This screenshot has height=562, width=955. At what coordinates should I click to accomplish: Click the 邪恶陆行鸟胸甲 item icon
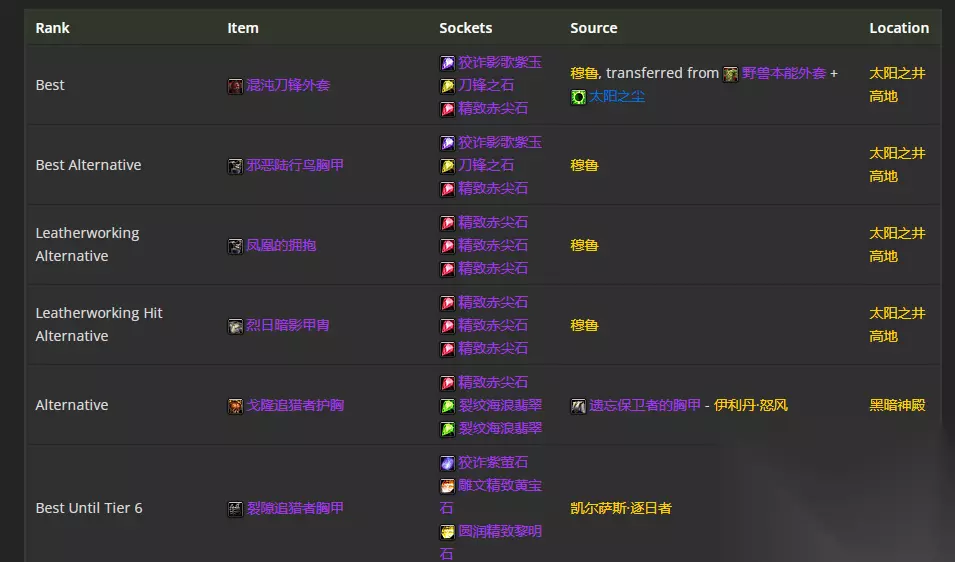click(x=235, y=166)
